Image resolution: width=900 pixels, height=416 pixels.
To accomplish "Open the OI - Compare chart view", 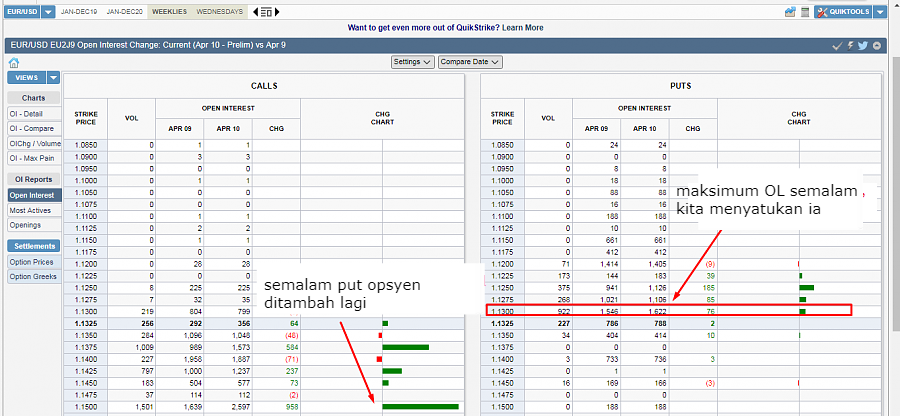I will [x=34, y=129].
